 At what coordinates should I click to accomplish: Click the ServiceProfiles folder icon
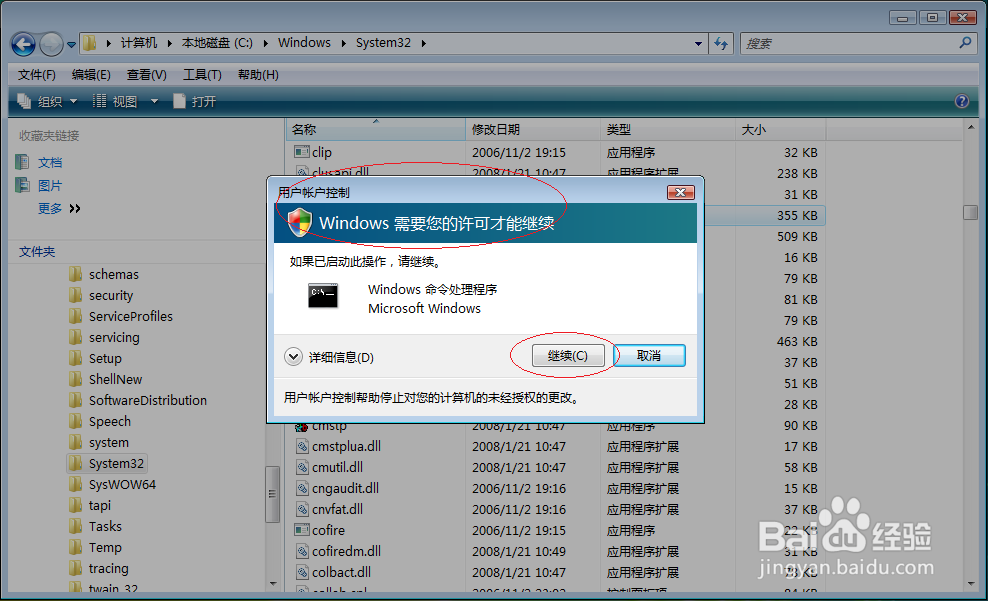[76, 316]
